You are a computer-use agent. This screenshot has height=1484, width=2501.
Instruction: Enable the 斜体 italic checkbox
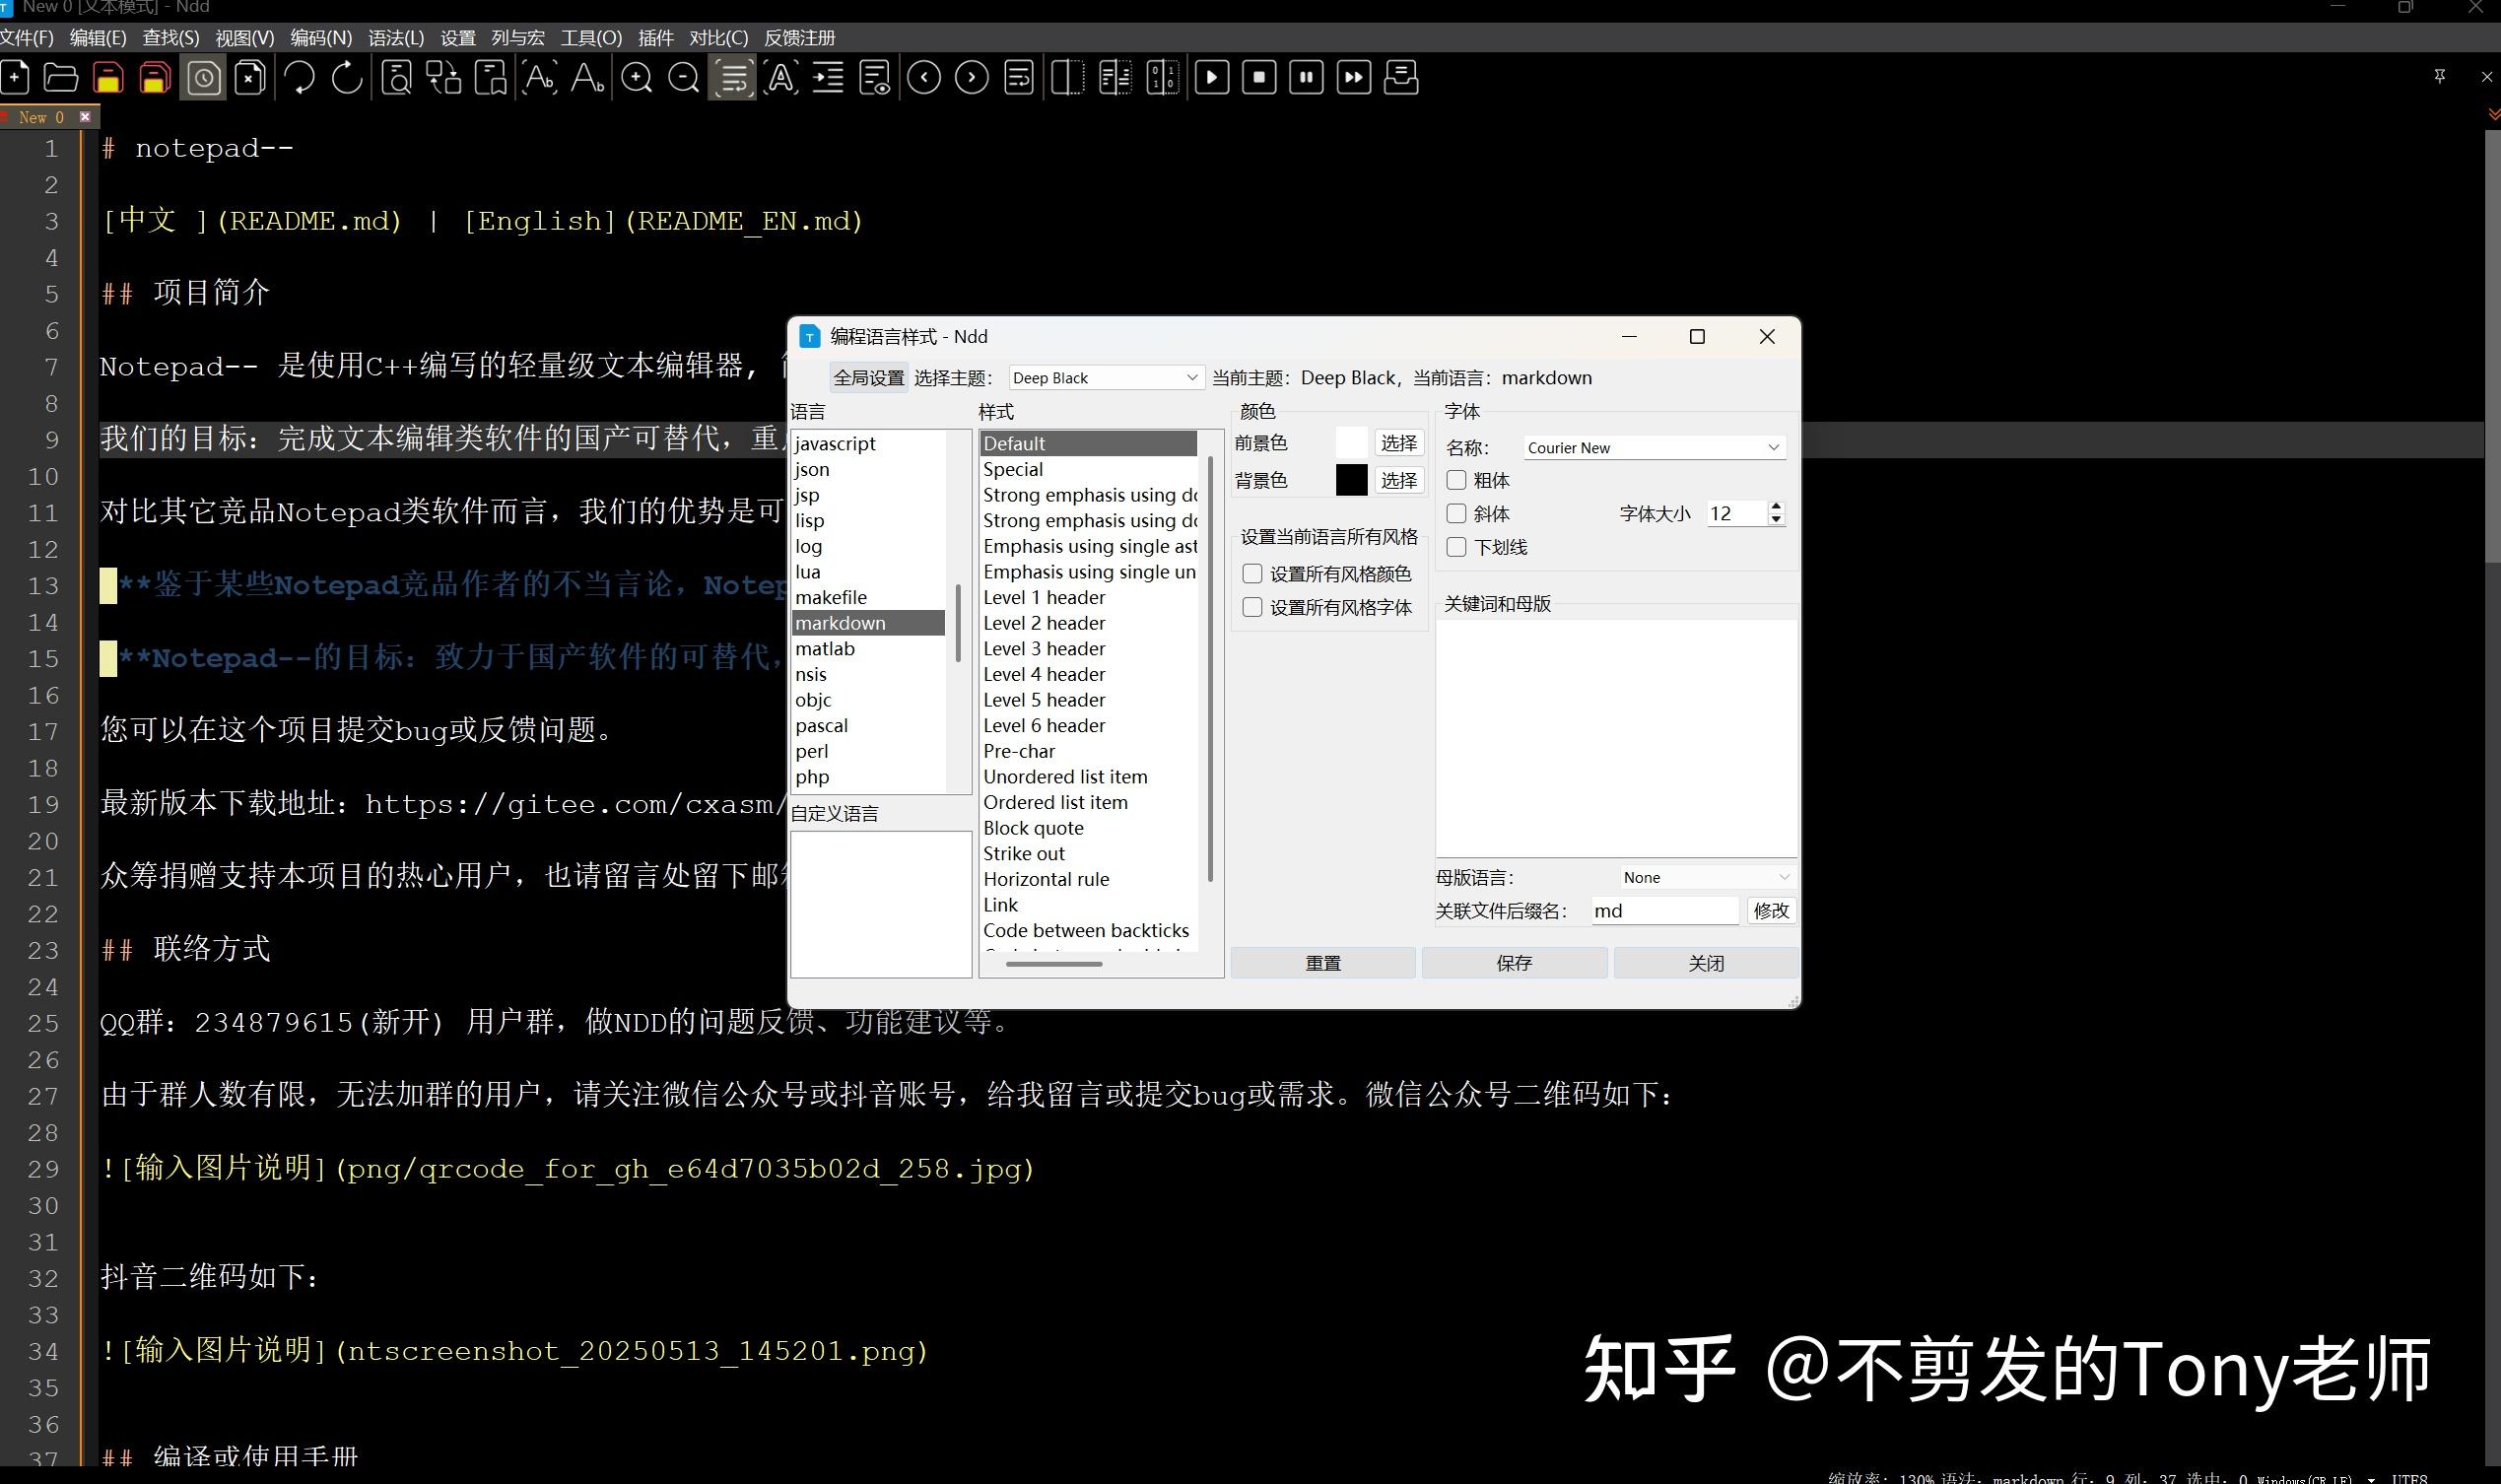point(1457,513)
